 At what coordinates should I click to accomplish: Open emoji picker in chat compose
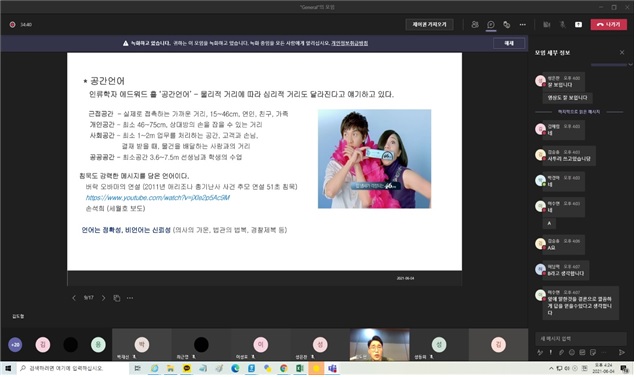tap(572, 352)
